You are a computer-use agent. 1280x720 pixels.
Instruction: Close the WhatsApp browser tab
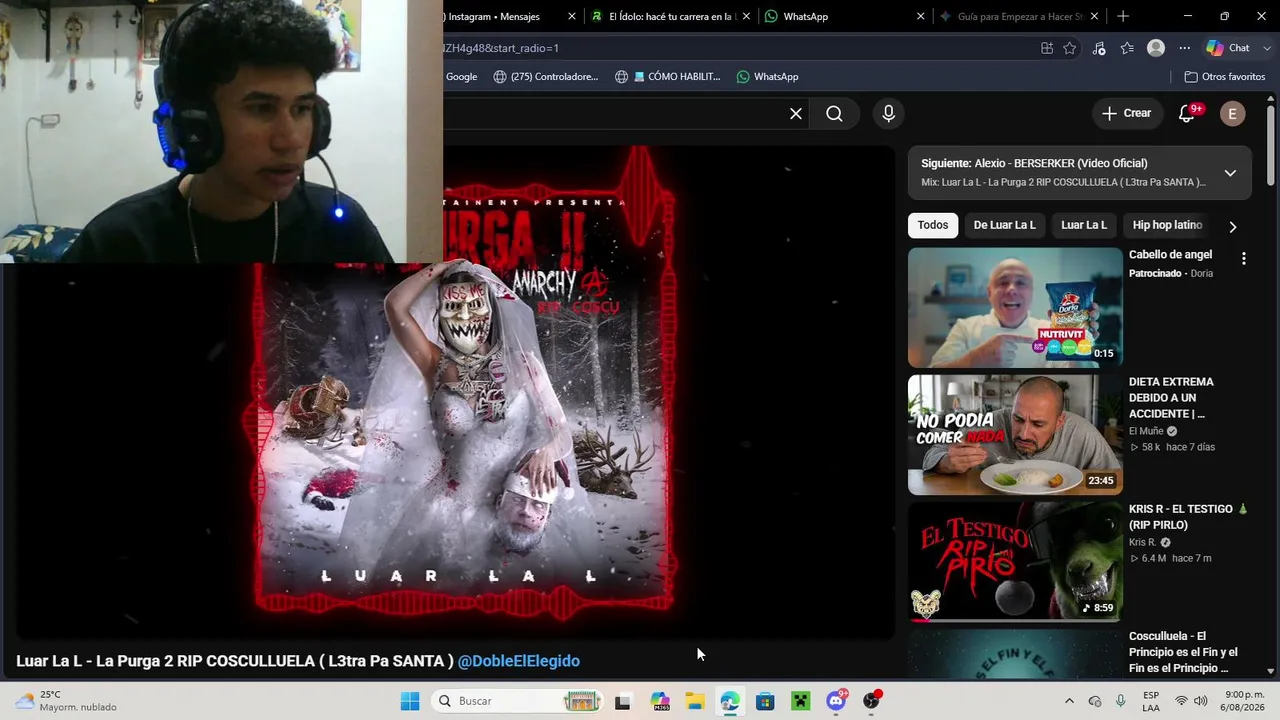[x=920, y=16]
